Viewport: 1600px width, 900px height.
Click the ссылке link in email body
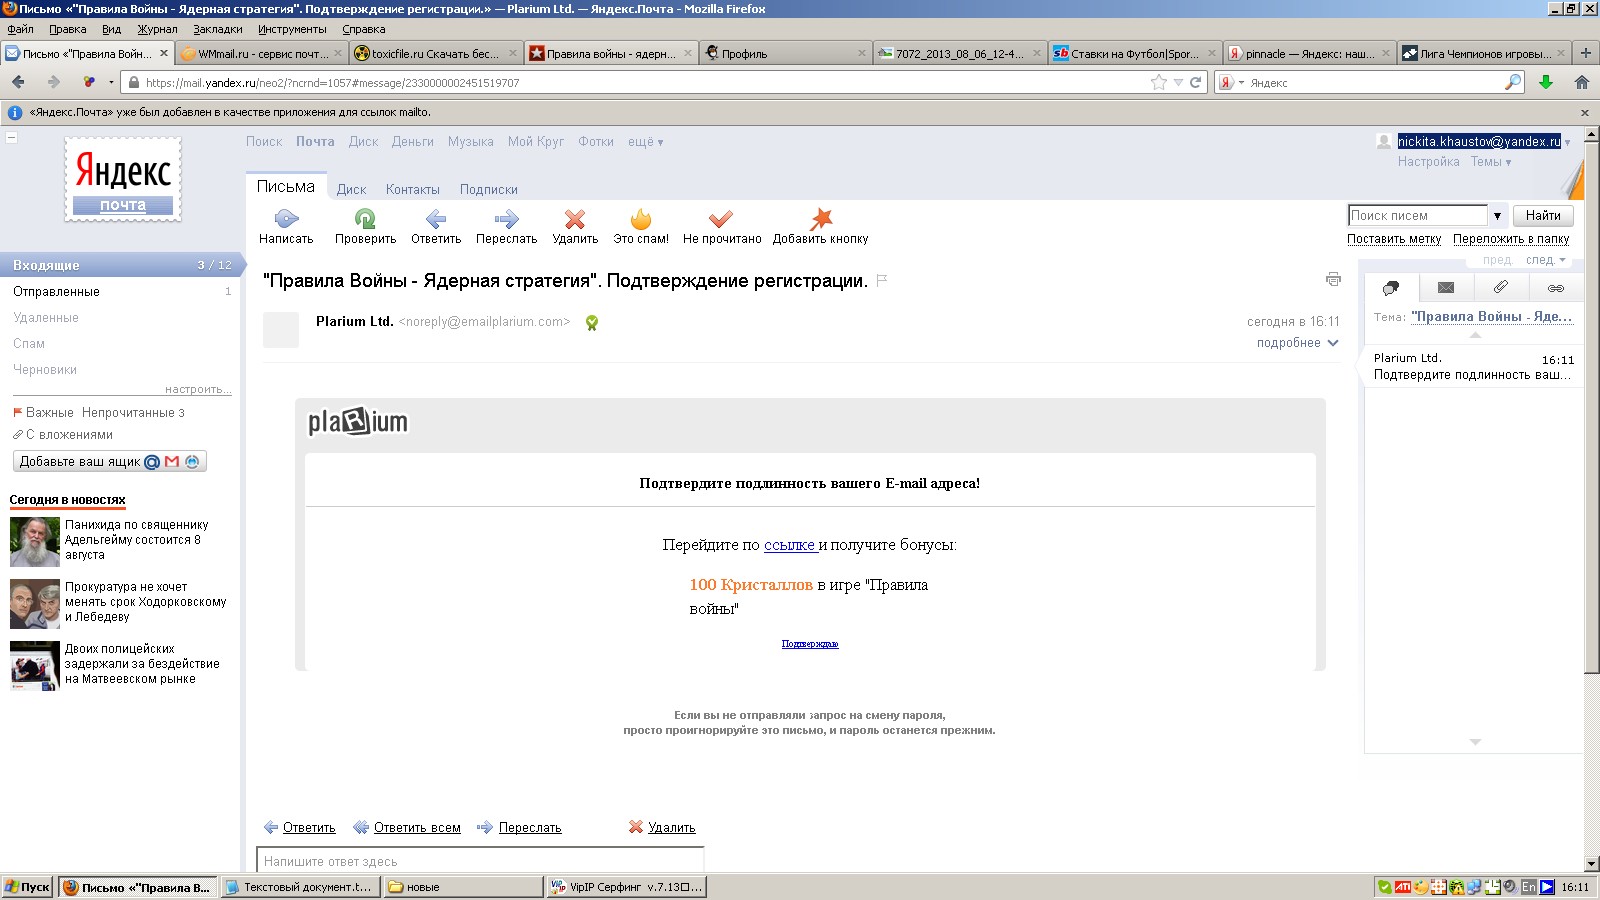(x=789, y=545)
